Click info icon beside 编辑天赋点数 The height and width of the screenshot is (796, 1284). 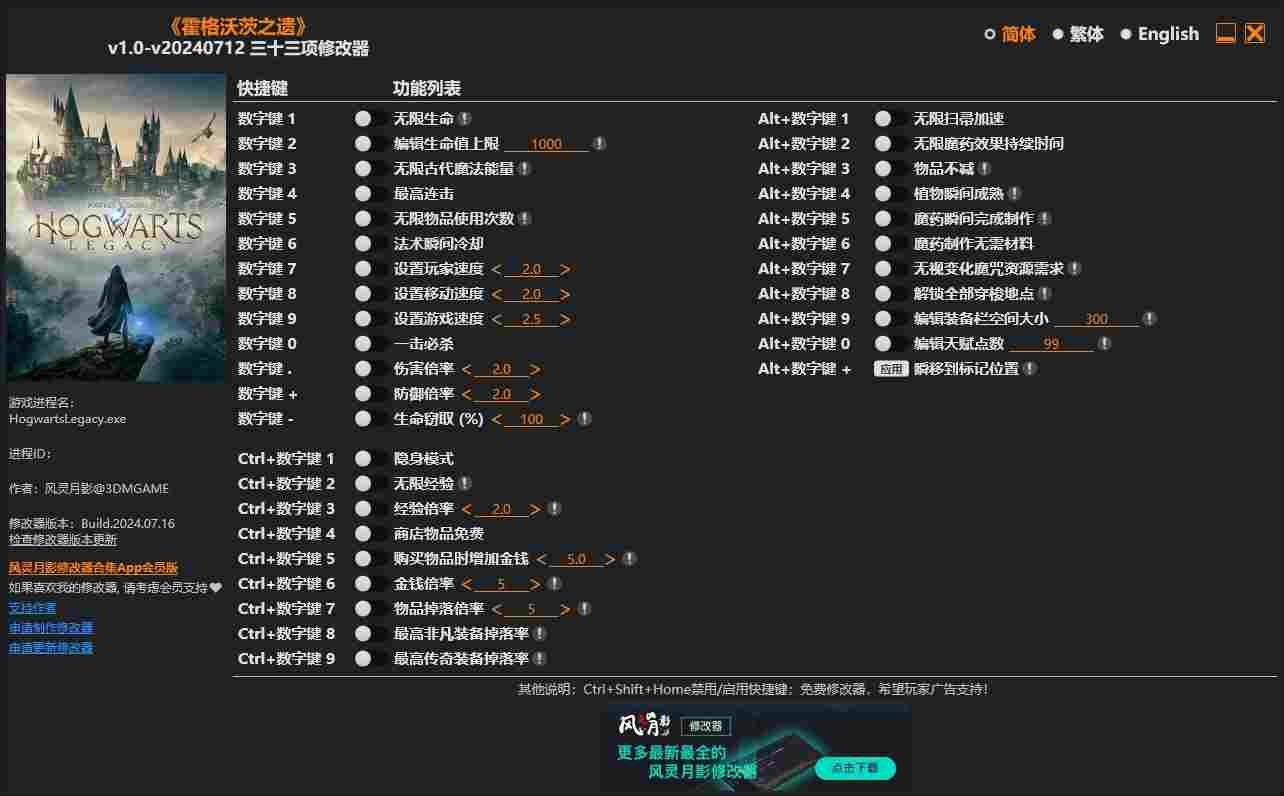[1104, 343]
